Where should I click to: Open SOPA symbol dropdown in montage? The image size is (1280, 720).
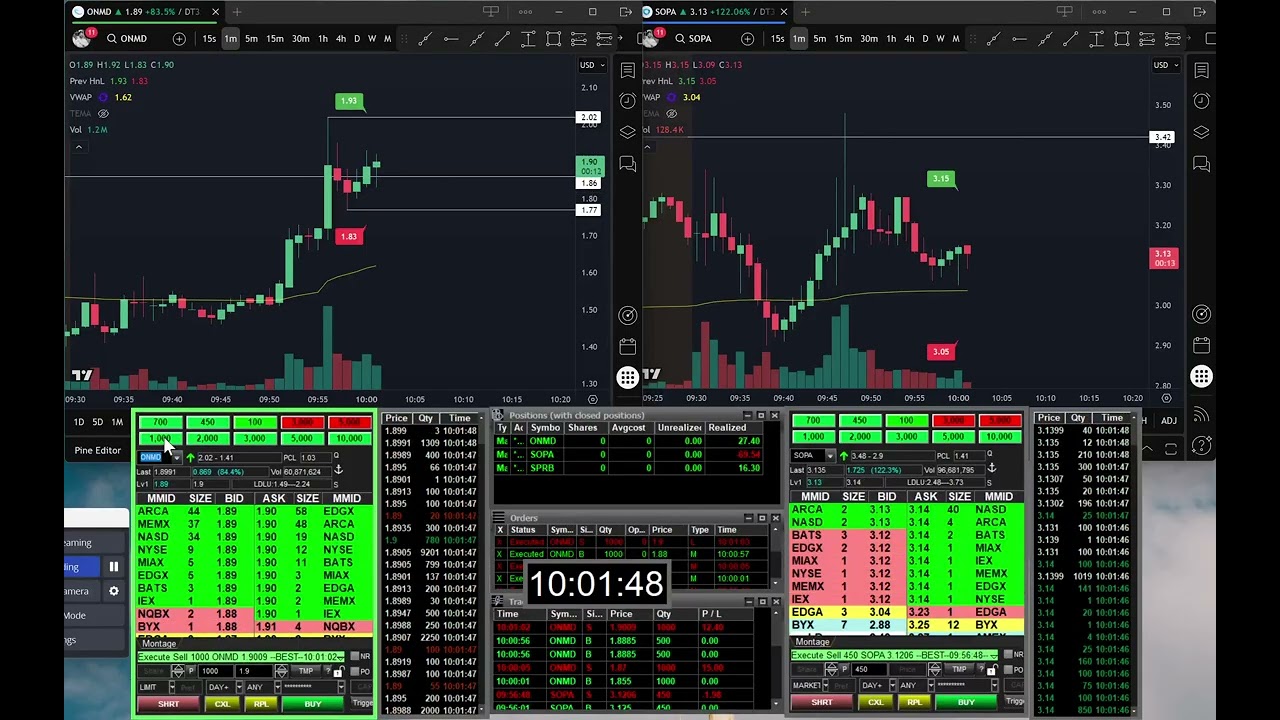[830, 456]
